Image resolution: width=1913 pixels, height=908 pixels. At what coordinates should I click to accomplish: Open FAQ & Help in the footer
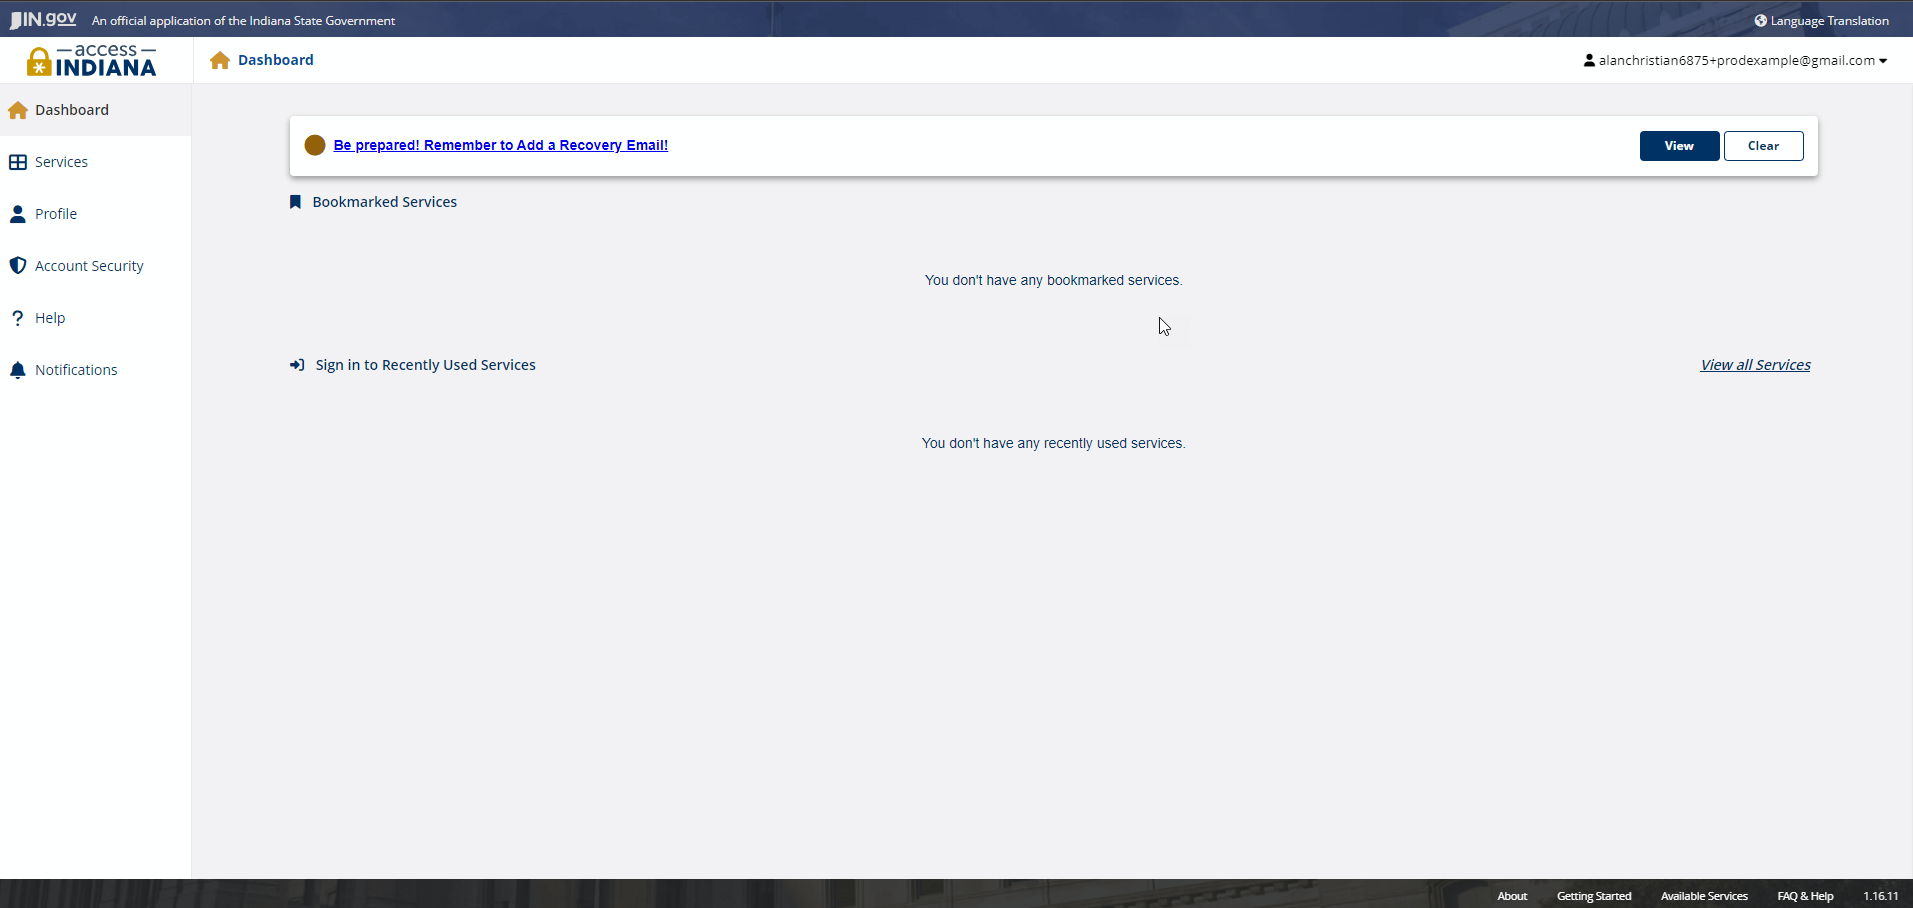1805,896
